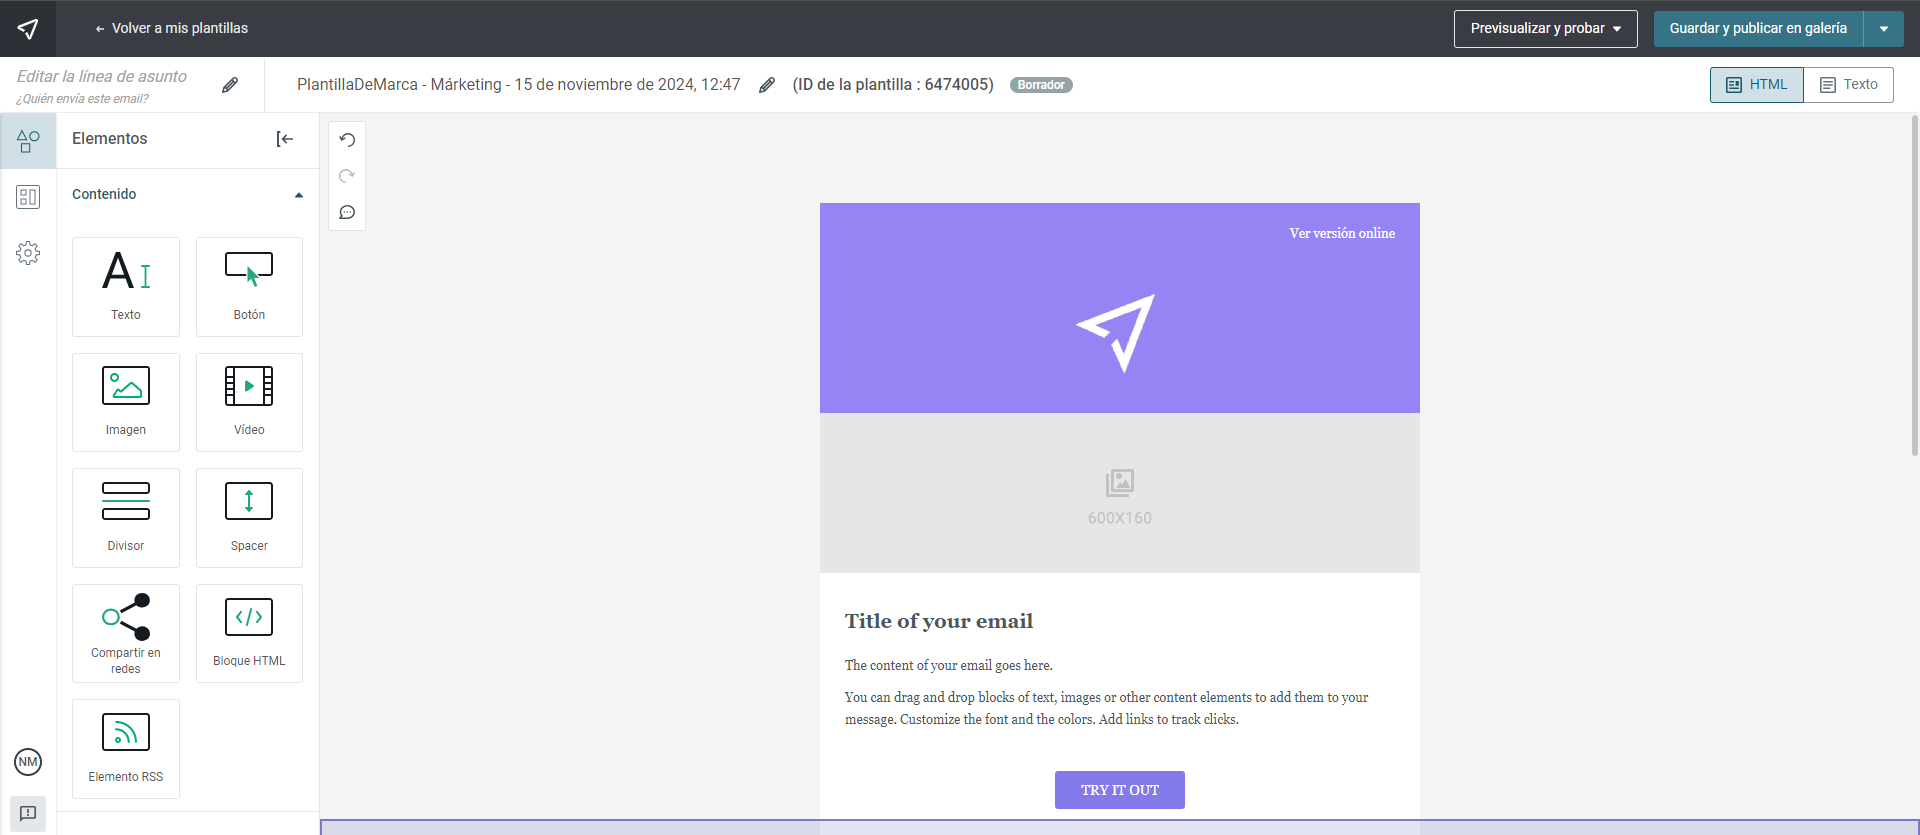
Task: Open the settings gear in sidebar
Action: (x=28, y=253)
